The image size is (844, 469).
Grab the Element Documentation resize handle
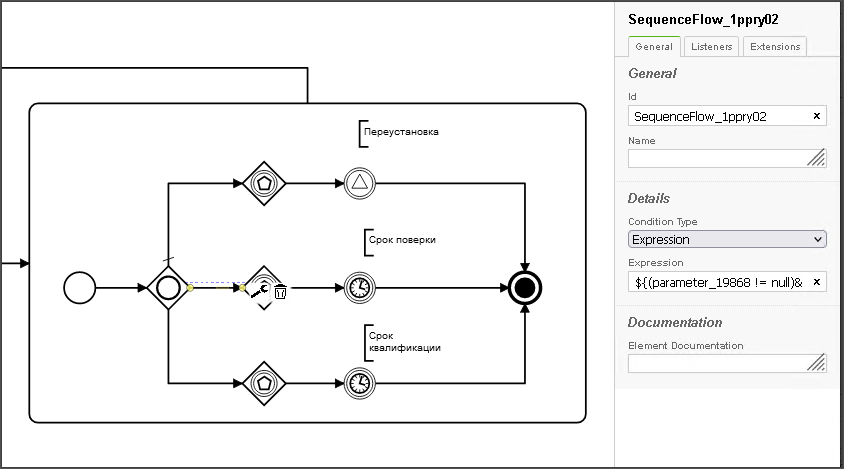click(x=817, y=362)
